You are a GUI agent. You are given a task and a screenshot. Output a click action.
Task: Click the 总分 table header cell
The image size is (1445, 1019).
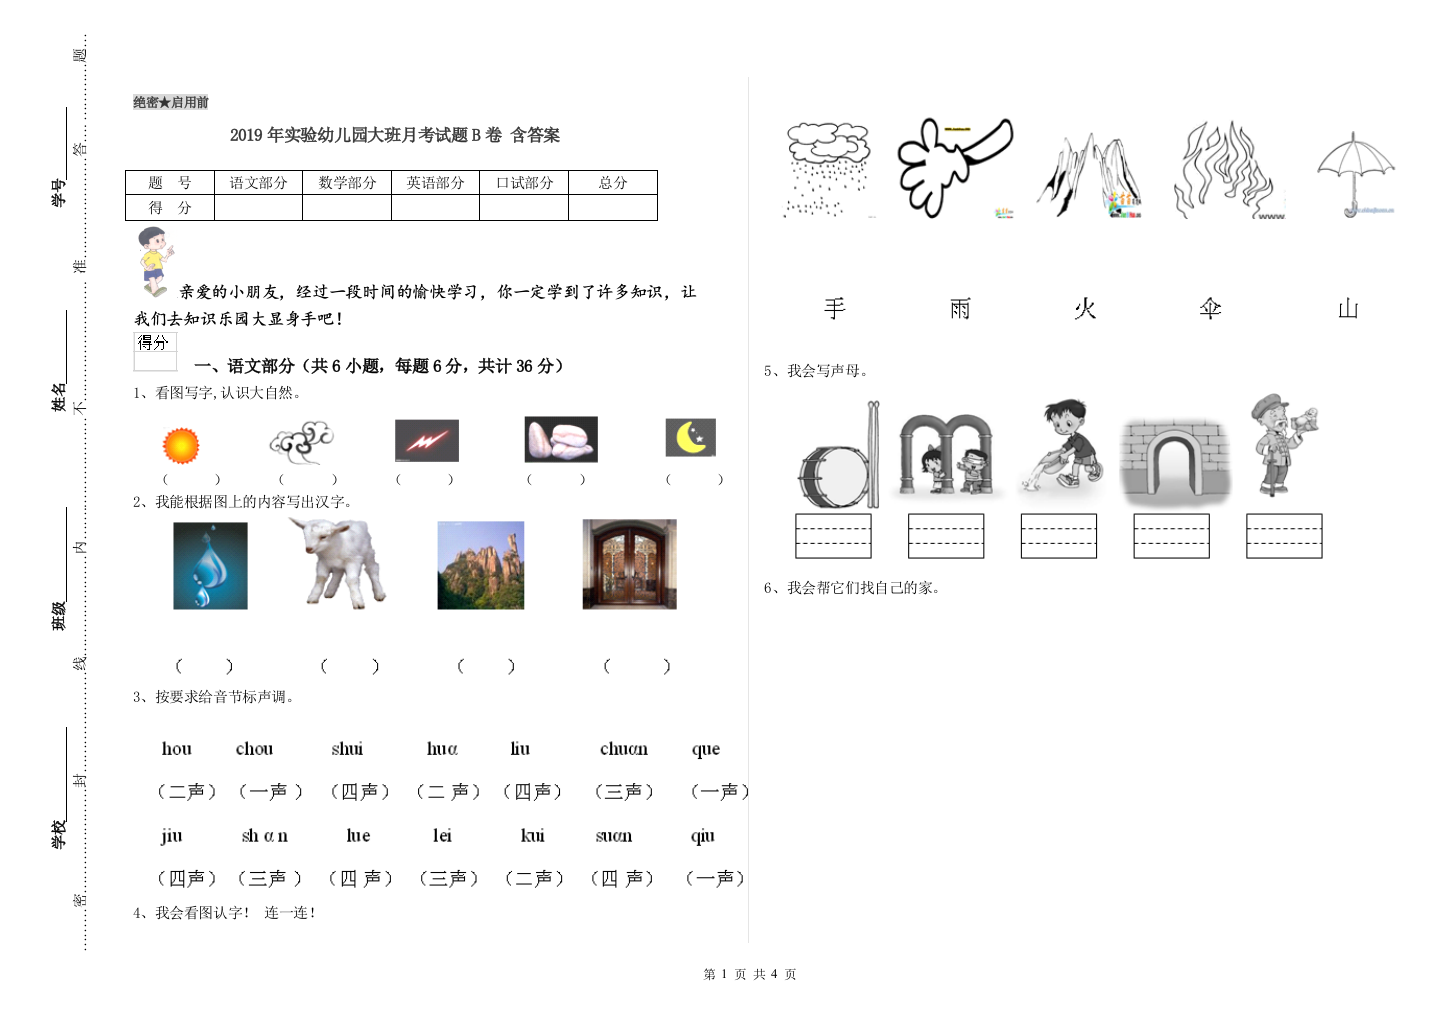coord(613,183)
